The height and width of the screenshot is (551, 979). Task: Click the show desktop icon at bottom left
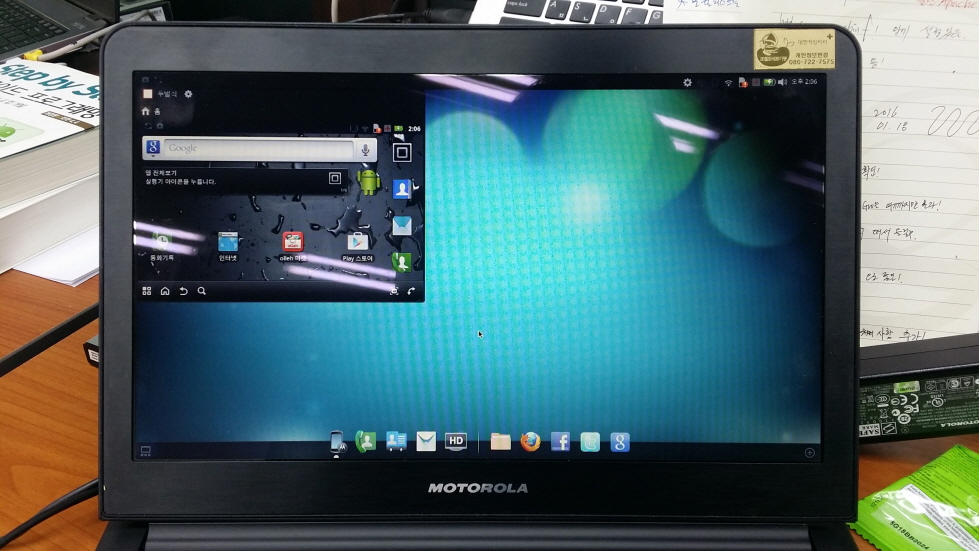[x=145, y=451]
